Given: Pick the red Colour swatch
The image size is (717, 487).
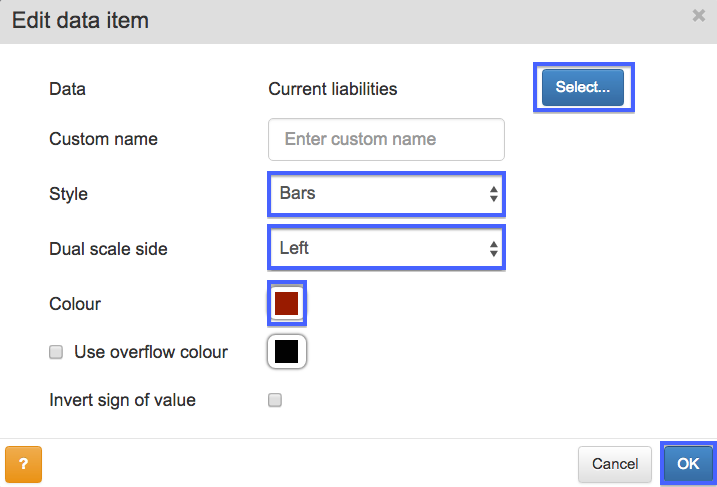Looking at the screenshot, I should pyautogui.click(x=287, y=304).
